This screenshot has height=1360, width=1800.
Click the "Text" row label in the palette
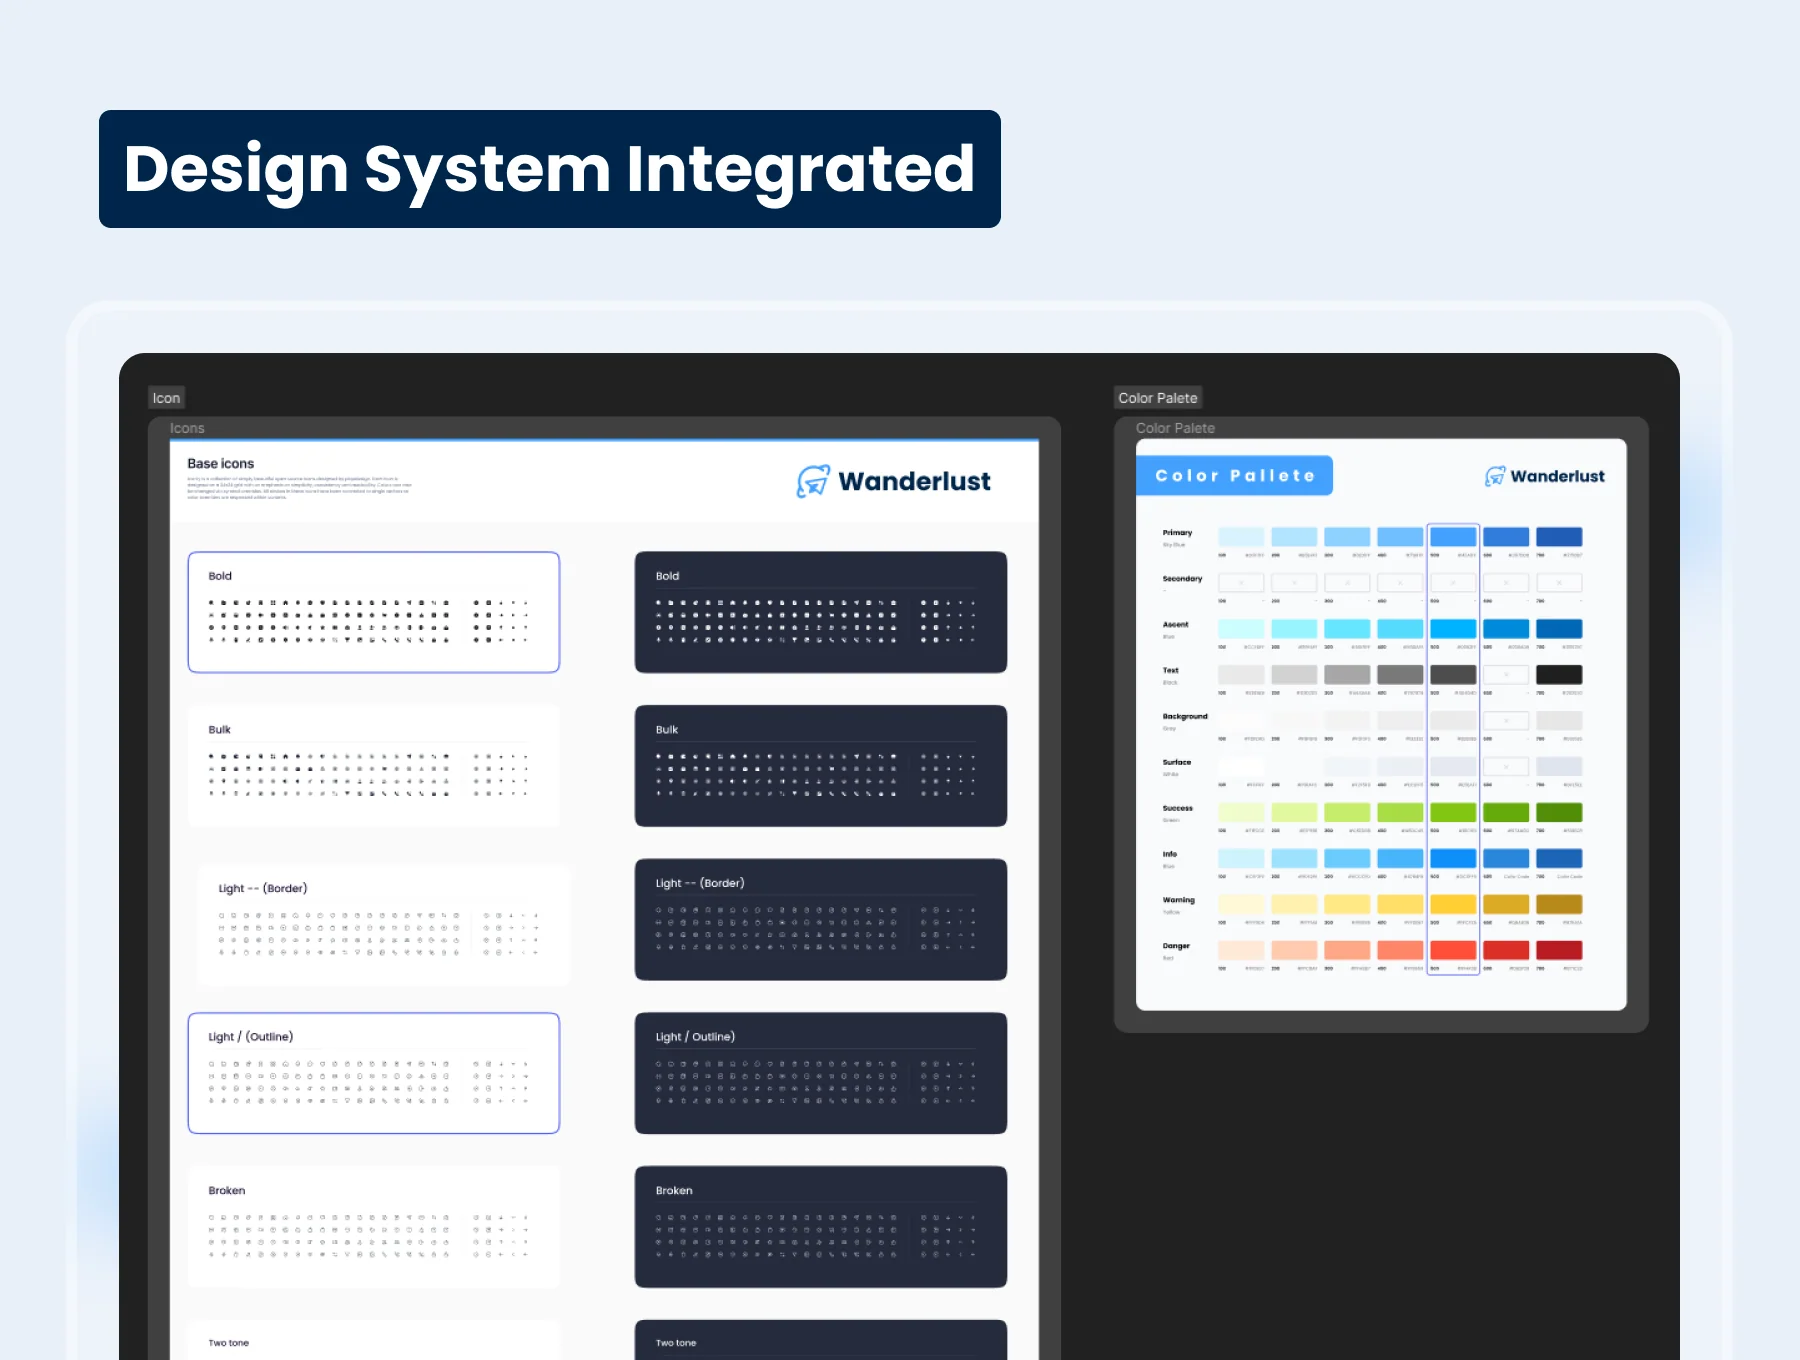(x=1170, y=671)
